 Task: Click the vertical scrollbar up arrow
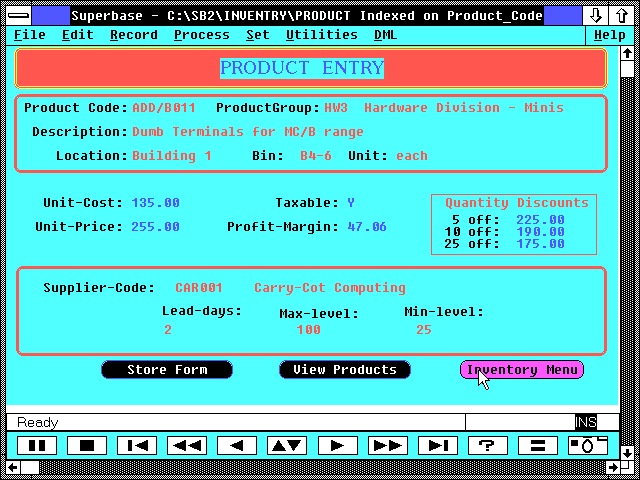tap(627, 53)
